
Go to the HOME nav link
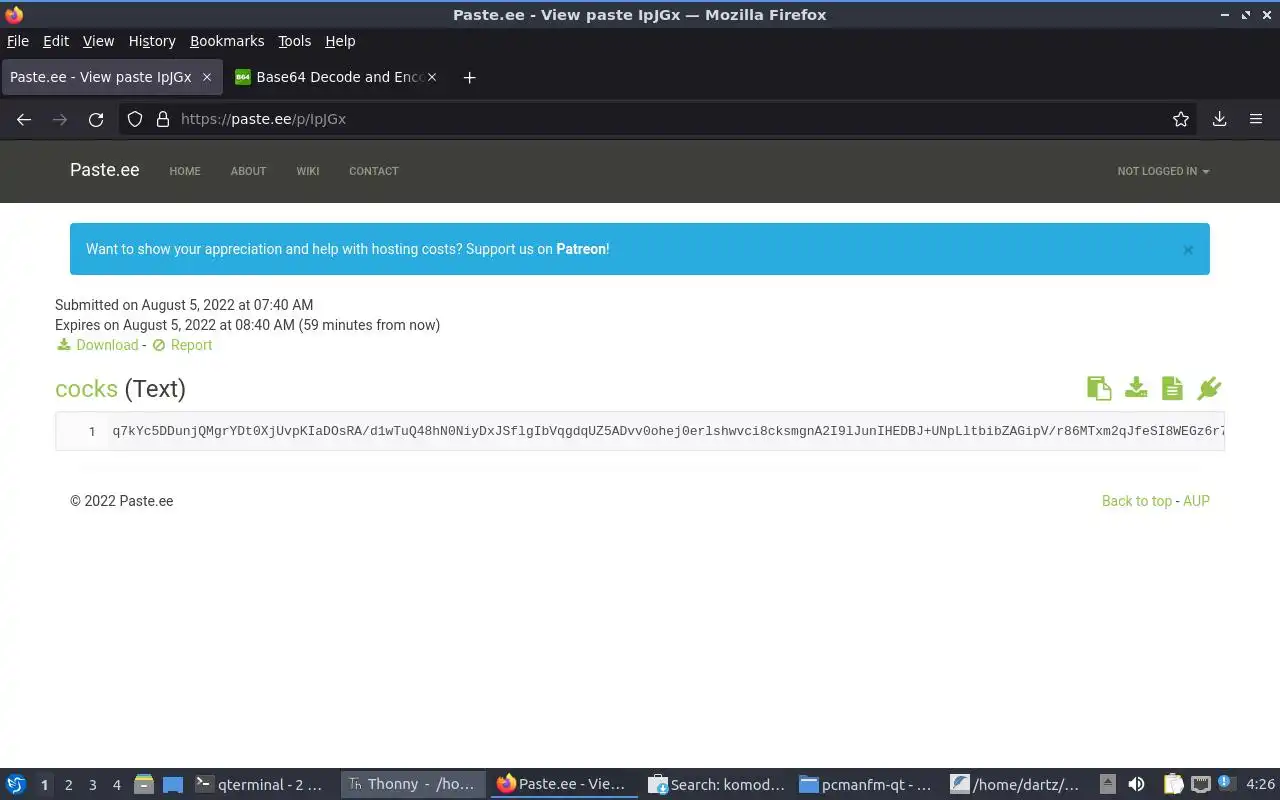(x=185, y=171)
